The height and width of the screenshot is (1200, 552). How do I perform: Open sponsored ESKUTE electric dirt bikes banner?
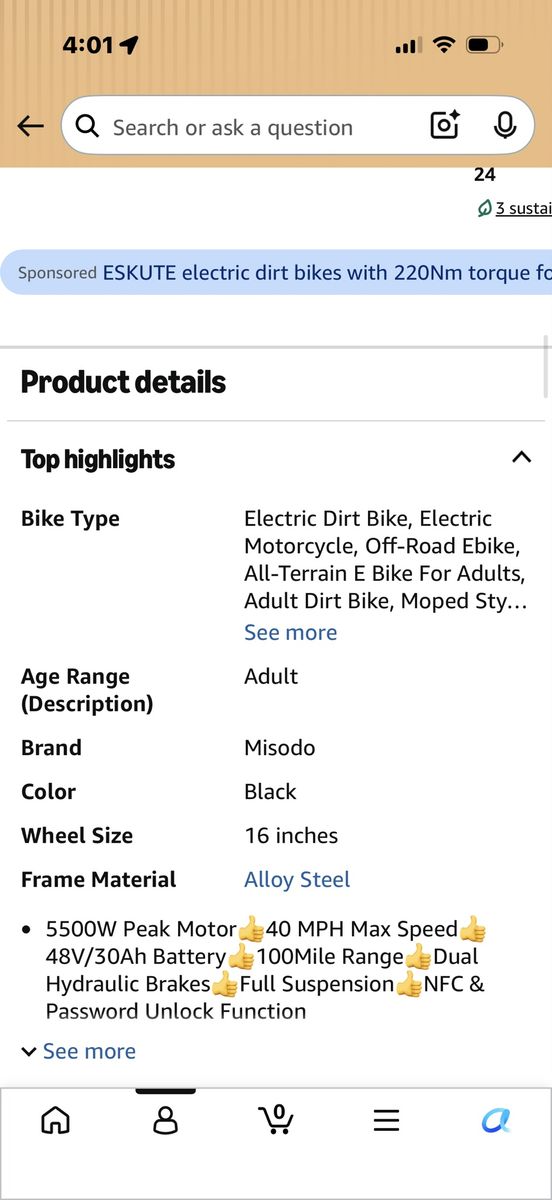tap(276, 272)
